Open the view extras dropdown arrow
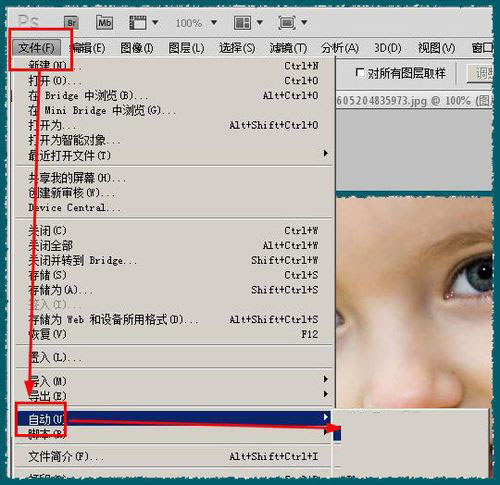Viewport: 500px width, 485px height. pos(155,23)
